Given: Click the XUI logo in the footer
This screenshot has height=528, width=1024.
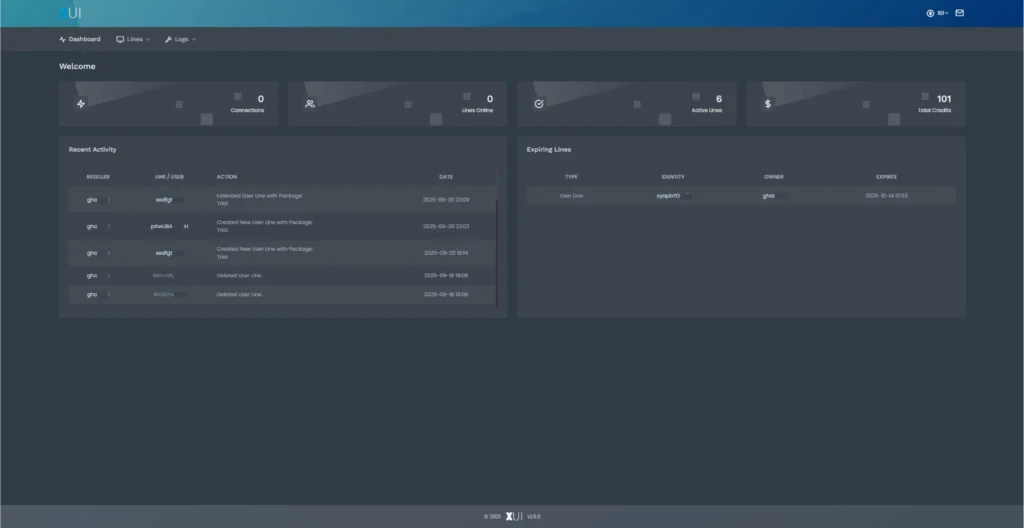Looking at the screenshot, I should pos(514,516).
